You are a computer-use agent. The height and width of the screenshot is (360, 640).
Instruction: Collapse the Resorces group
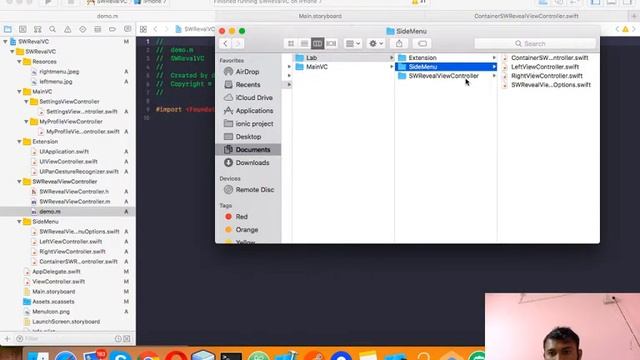(x=19, y=62)
